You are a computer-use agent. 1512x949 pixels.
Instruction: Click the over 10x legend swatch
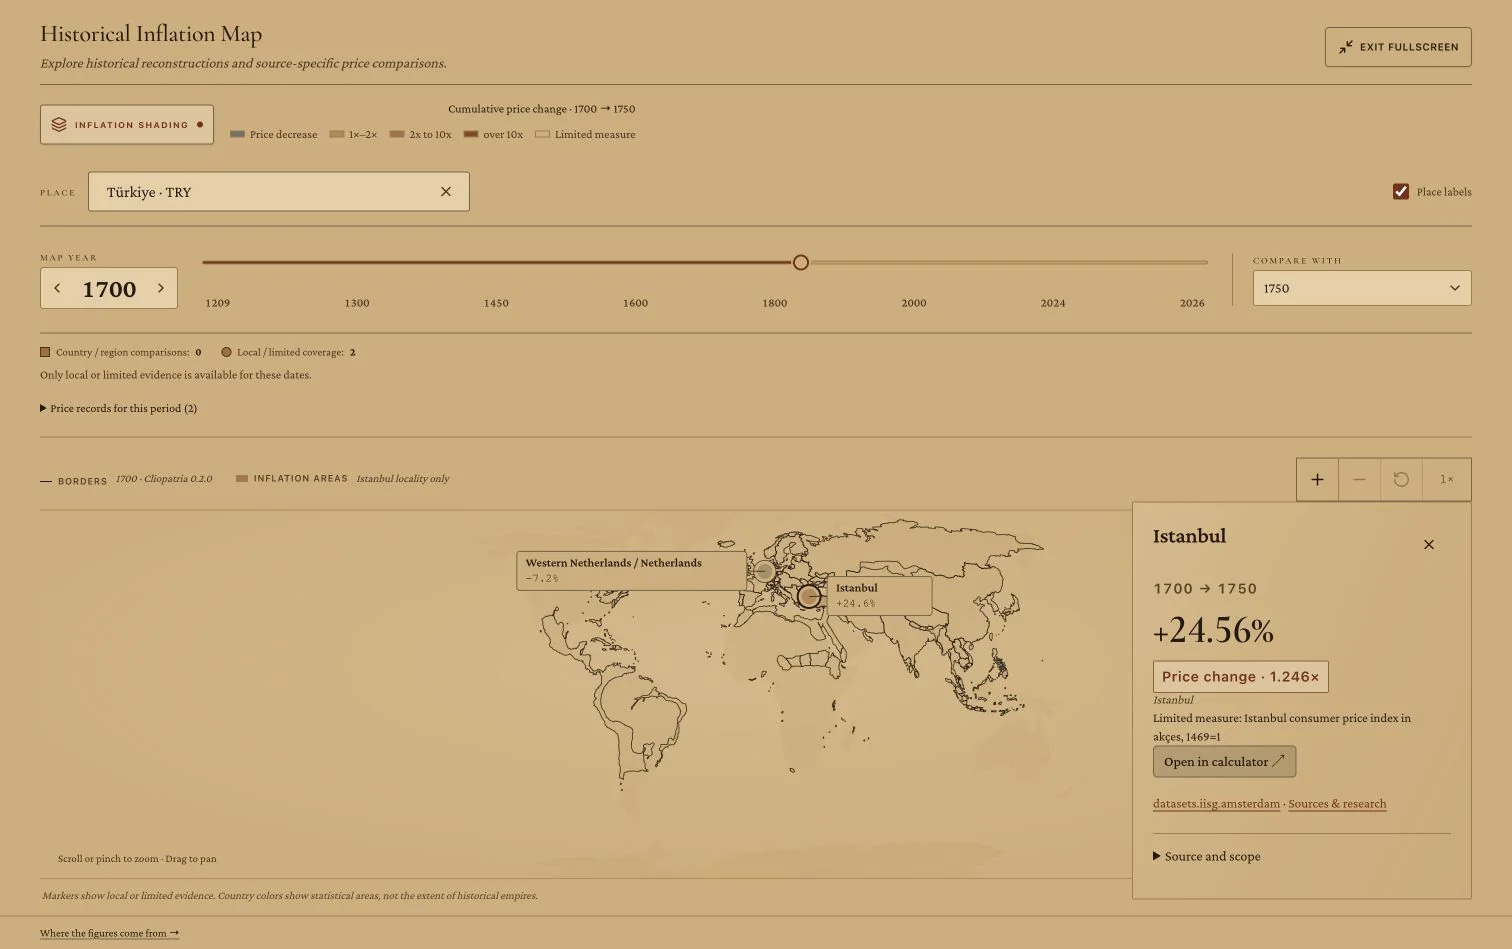[x=470, y=134]
